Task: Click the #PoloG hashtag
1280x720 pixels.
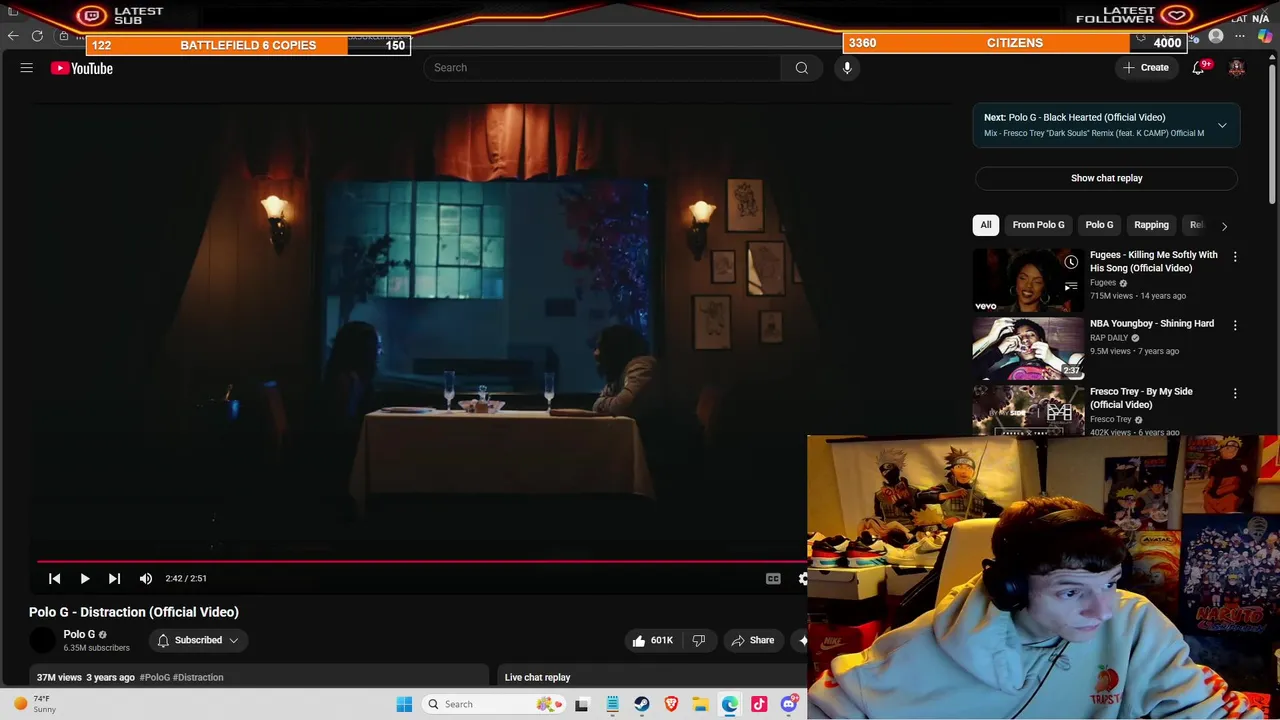Action: click(155, 677)
